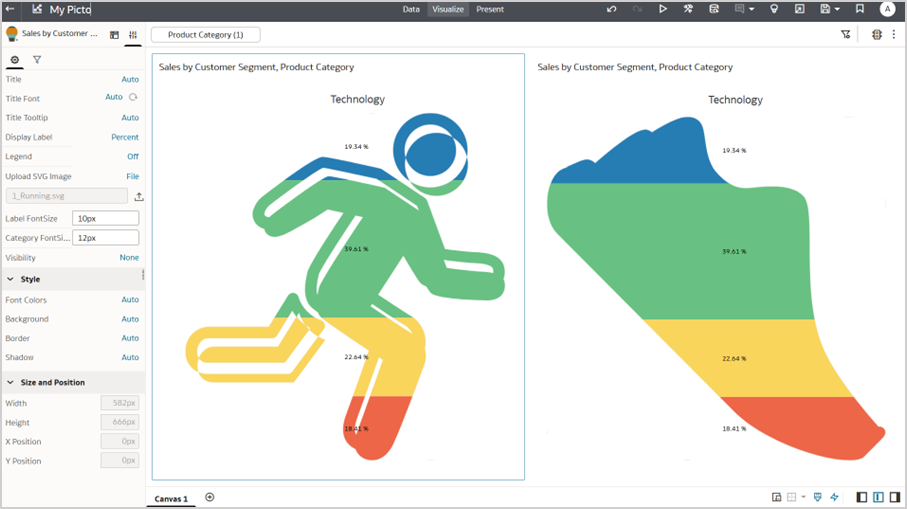Click the Title Font Auto link

(x=114, y=97)
